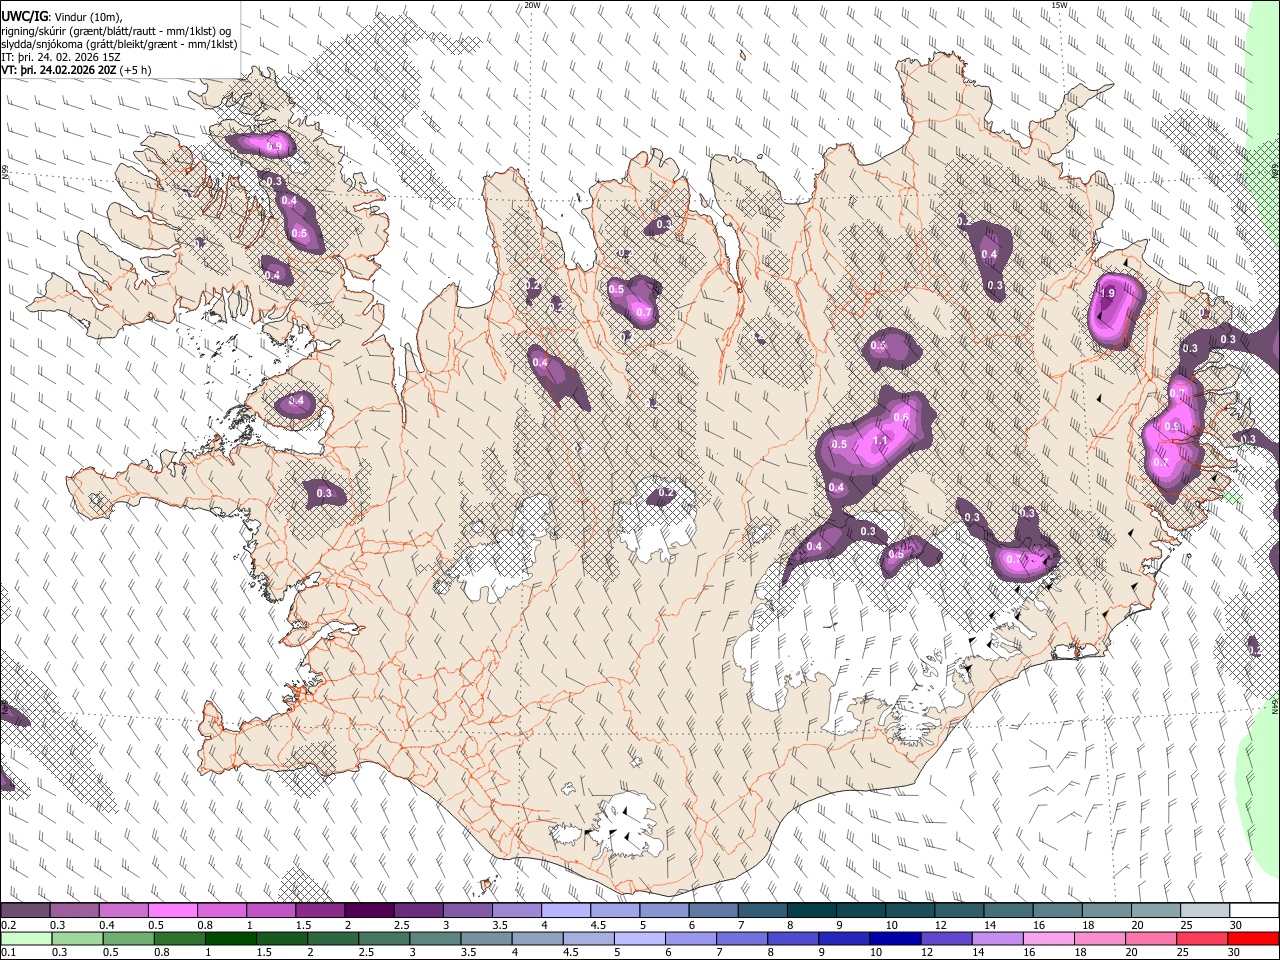Image resolution: width=1280 pixels, height=960 pixels.
Task: Choose the dark teal 8 swatch, upper scale
Action: click(x=810, y=911)
